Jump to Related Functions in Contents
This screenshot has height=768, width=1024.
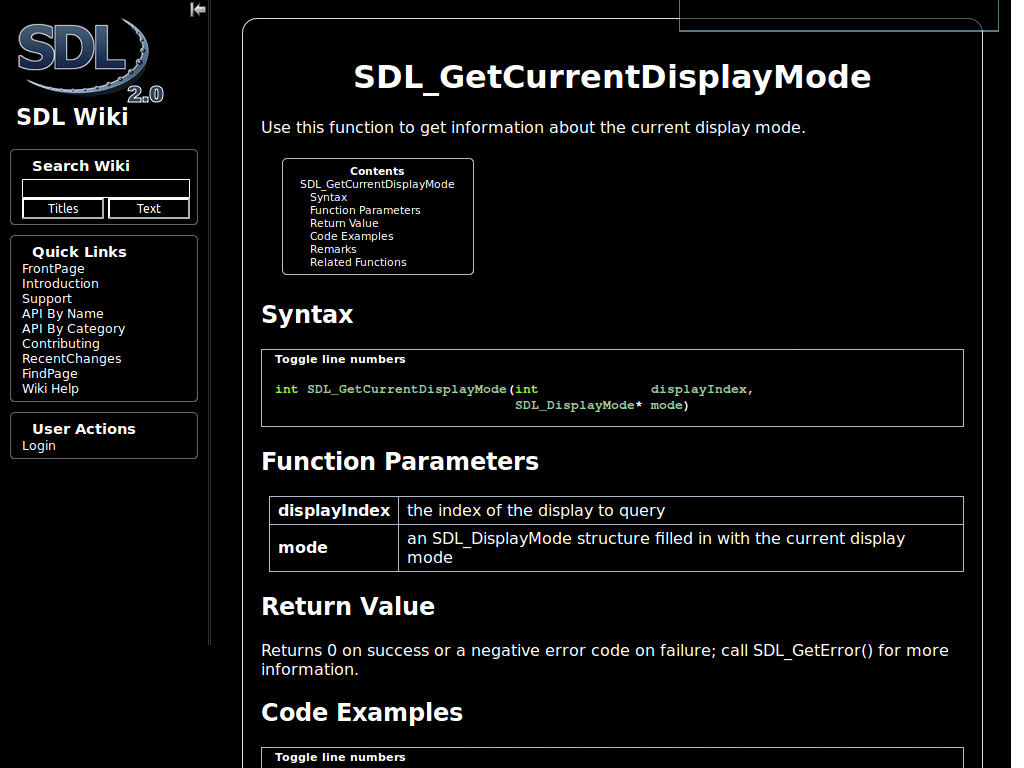pos(357,262)
